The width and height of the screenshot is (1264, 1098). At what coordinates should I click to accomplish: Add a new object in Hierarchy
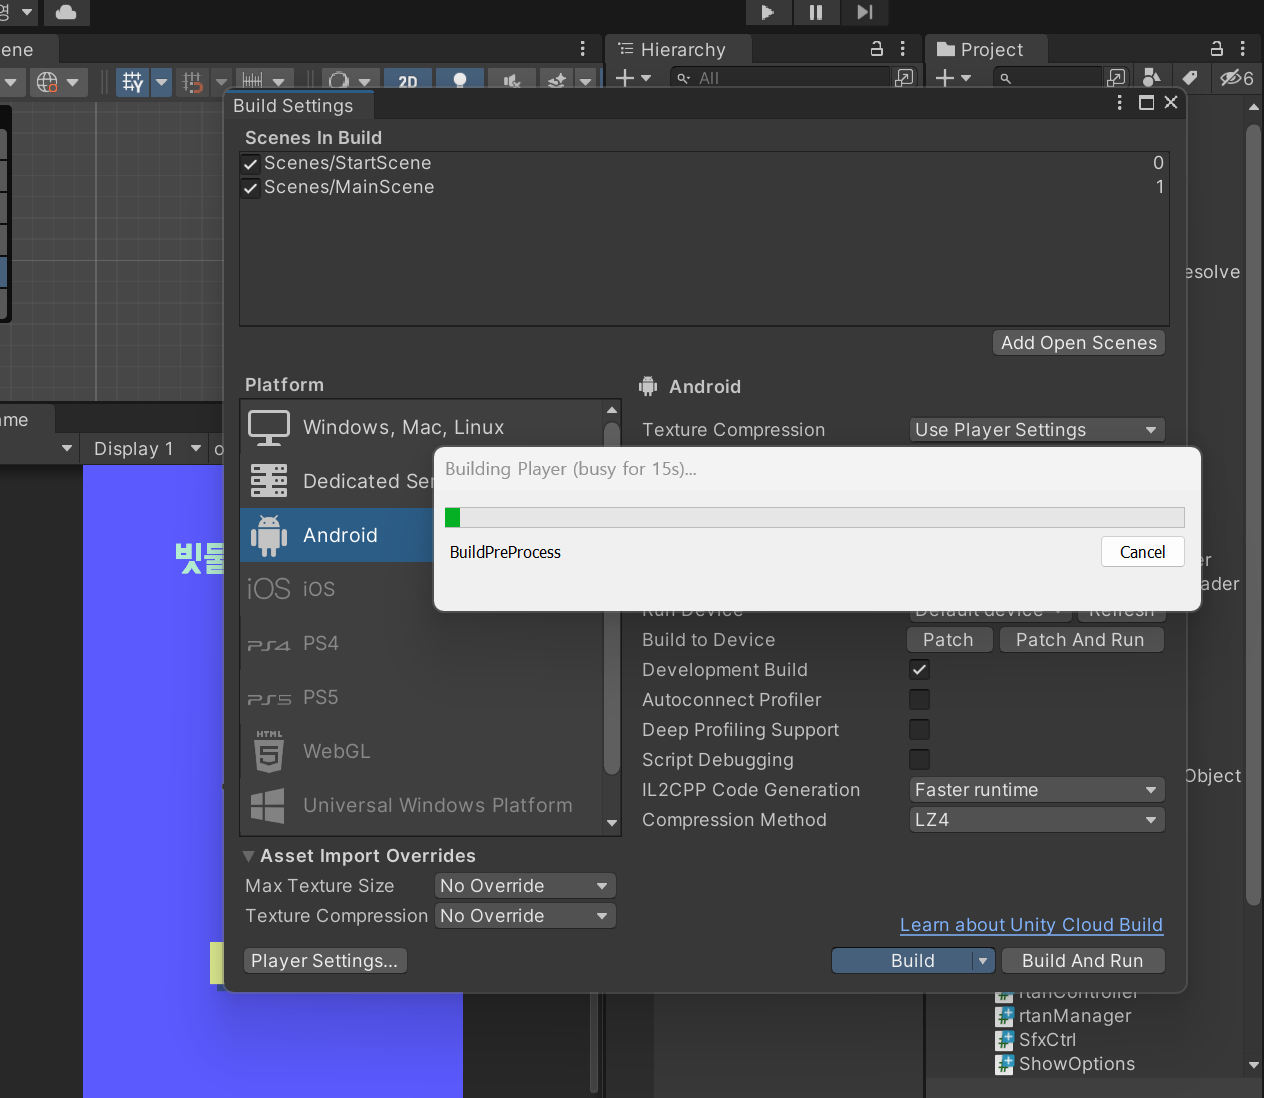click(625, 77)
